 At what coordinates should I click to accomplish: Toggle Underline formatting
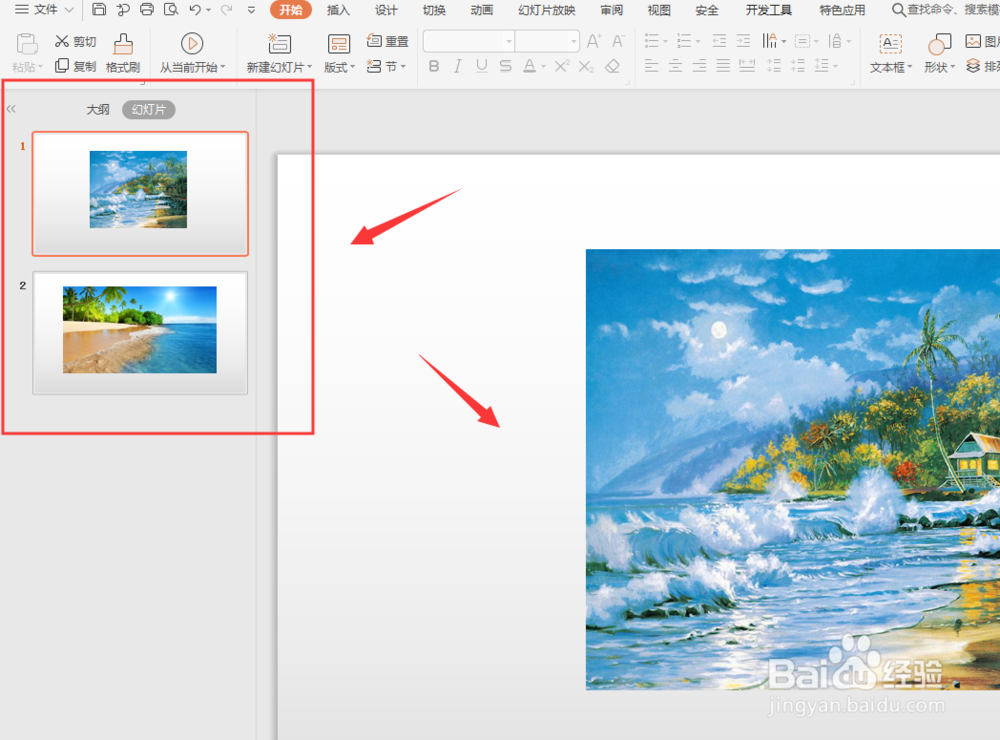(x=482, y=66)
